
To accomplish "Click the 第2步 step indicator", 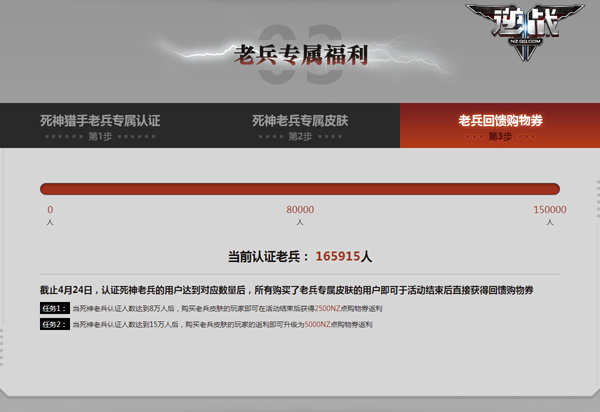I will coord(300,136).
